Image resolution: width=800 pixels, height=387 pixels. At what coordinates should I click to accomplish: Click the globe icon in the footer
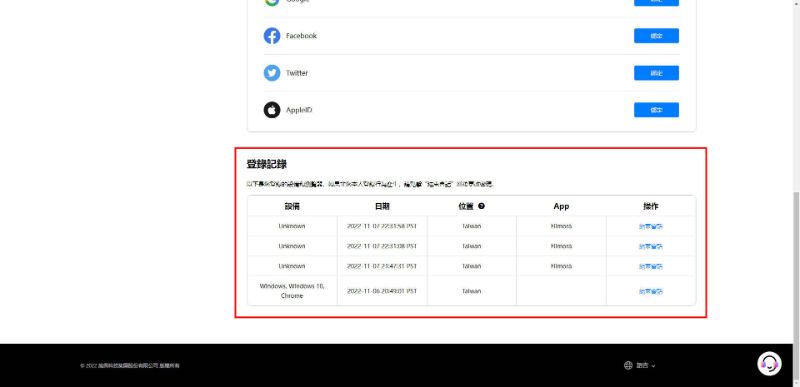[628, 365]
